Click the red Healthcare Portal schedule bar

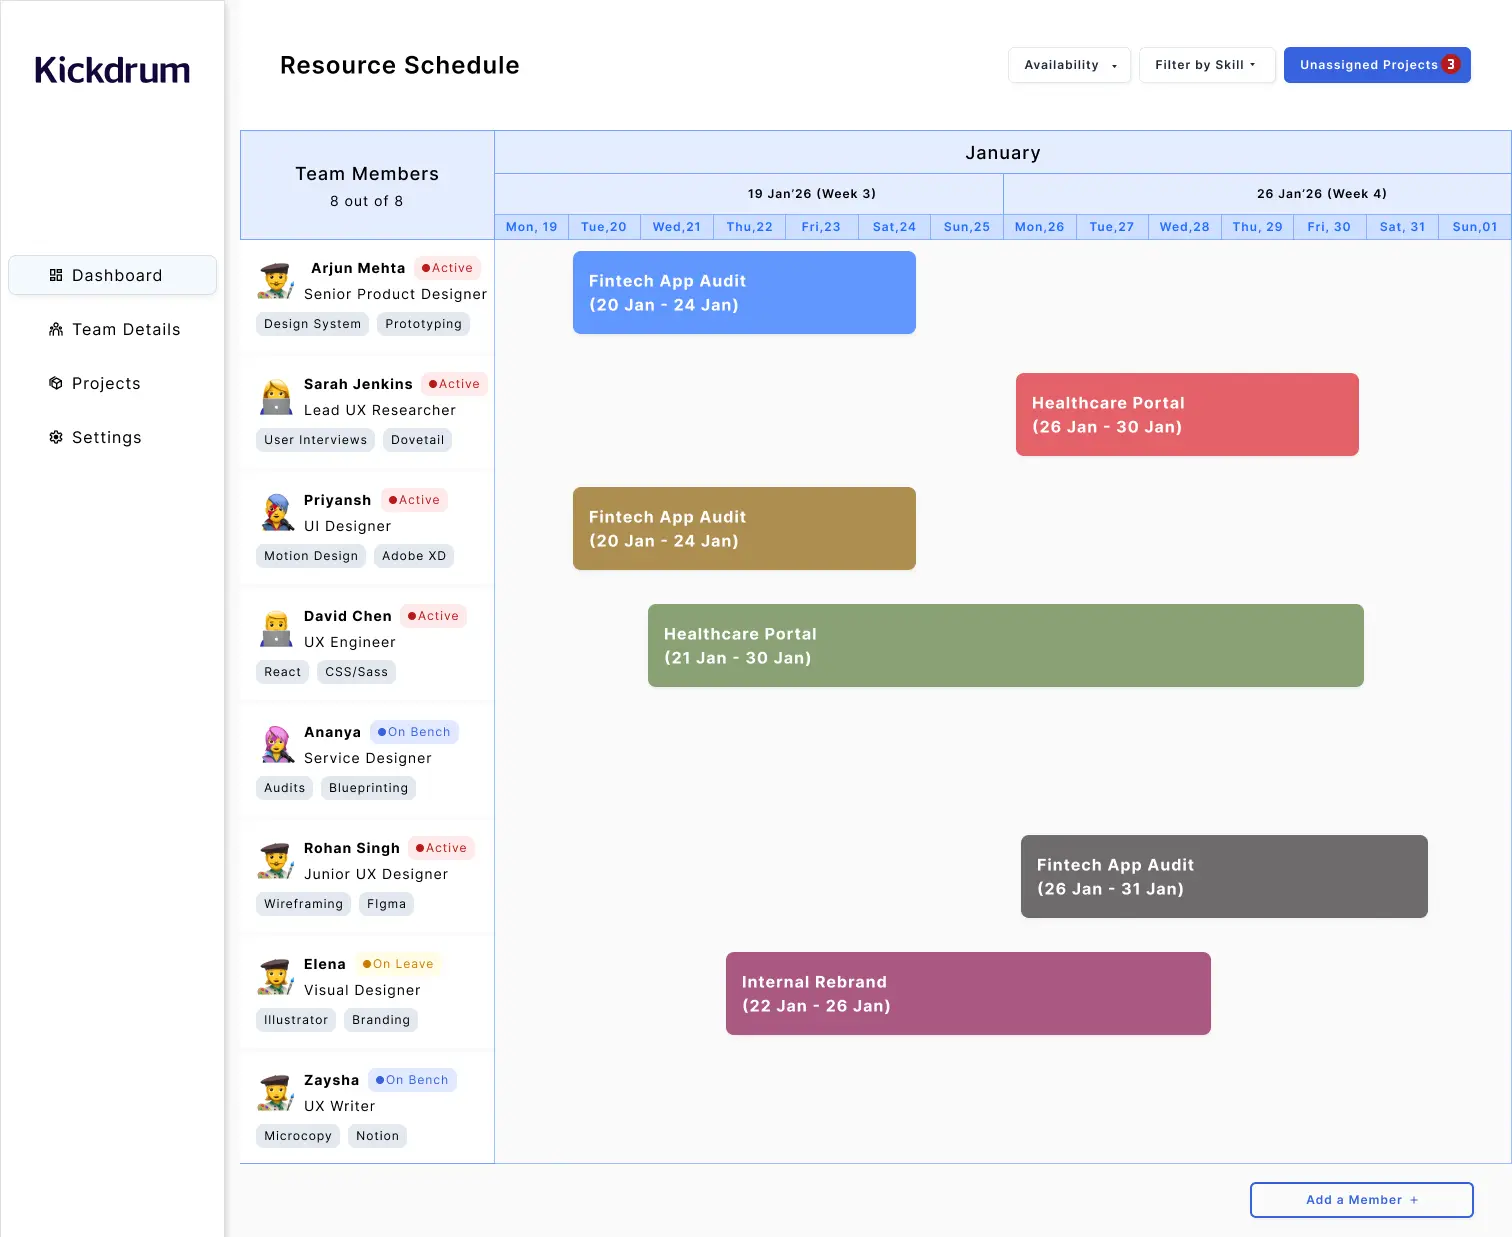1187,414
